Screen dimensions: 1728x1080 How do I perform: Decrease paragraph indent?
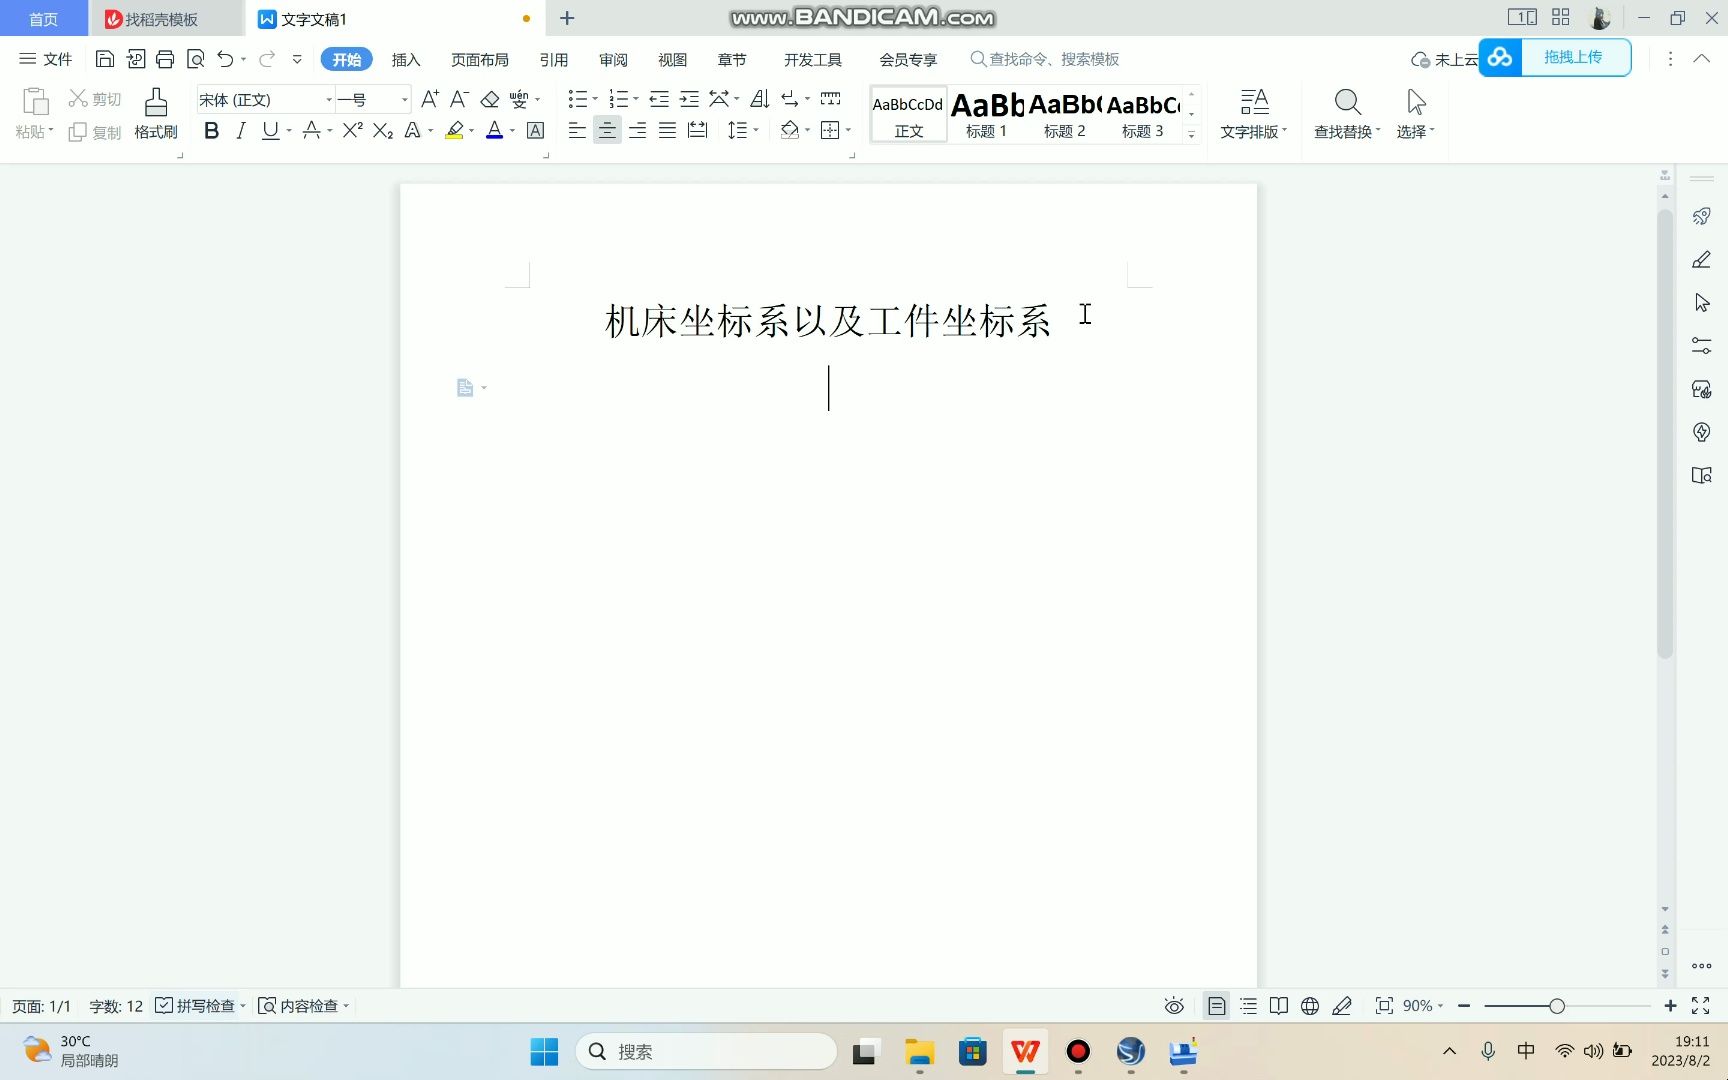click(659, 99)
